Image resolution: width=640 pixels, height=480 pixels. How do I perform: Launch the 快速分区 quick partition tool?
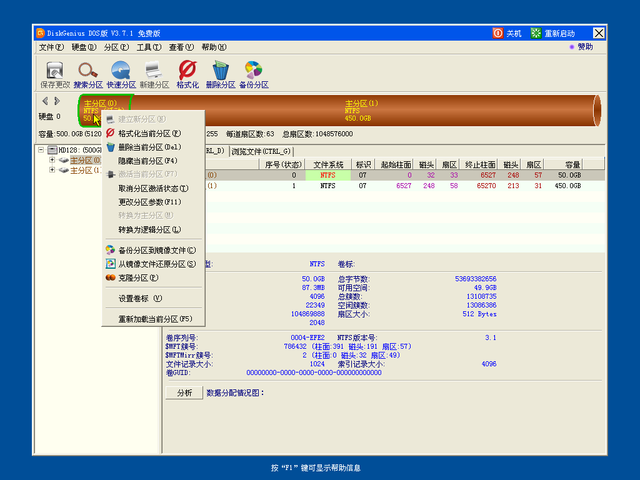click(121, 75)
